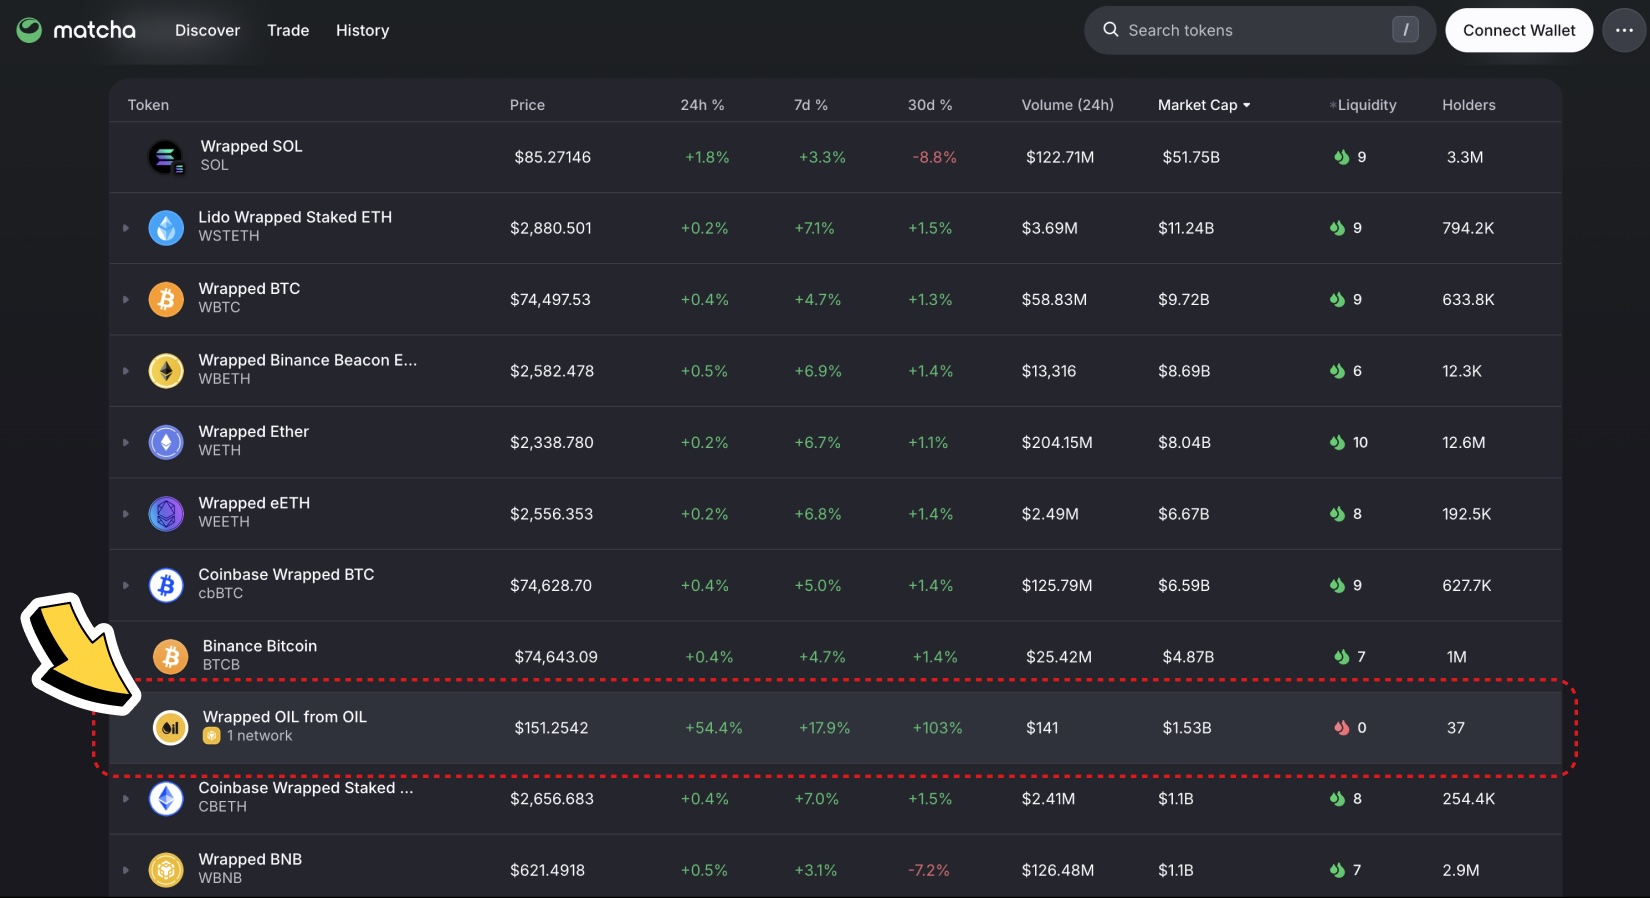Open the Discover menu item
Image resolution: width=1650 pixels, height=898 pixels.
coord(207,30)
